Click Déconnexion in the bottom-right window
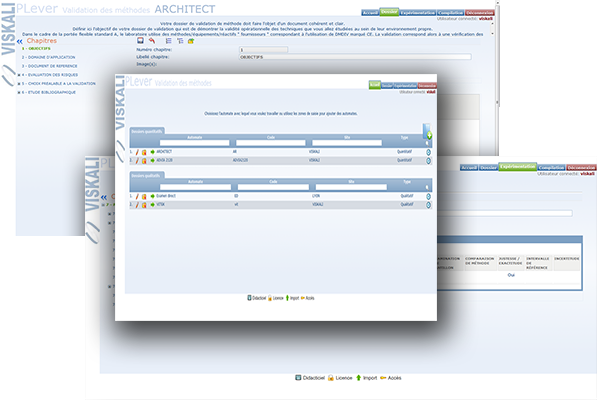The image size is (597, 400). 581,168
